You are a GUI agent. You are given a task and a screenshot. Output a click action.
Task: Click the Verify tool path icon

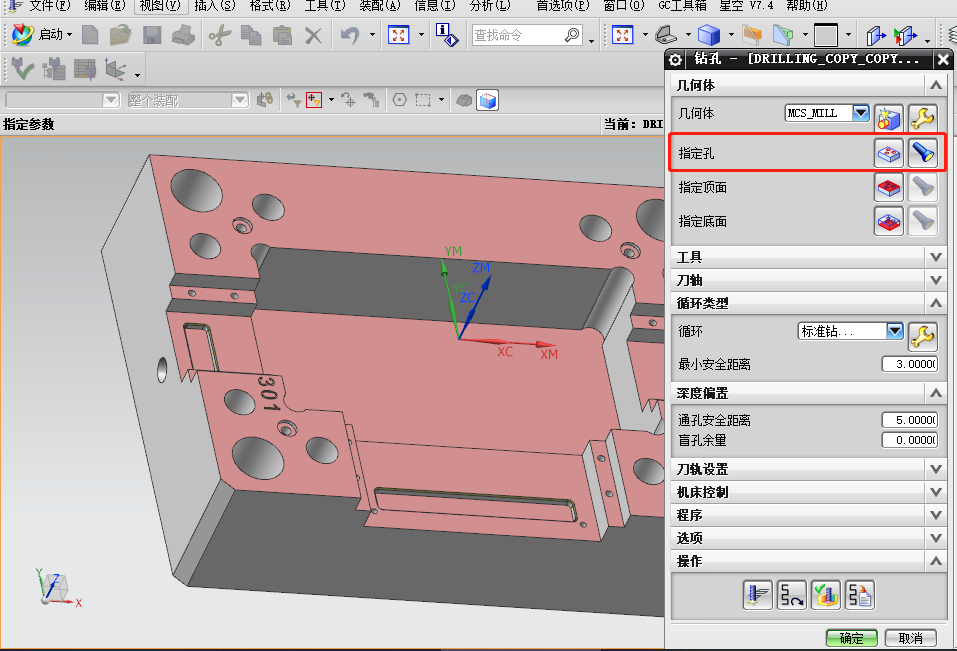point(825,595)
